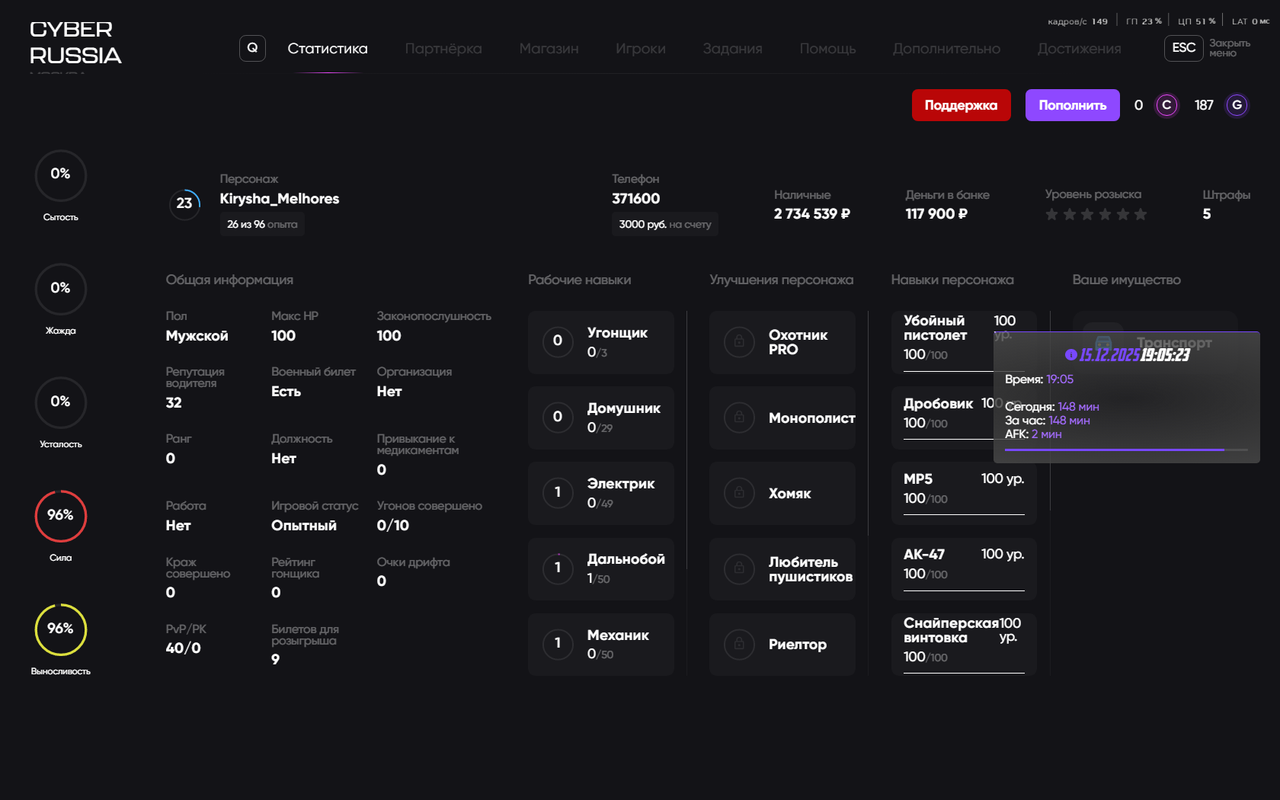This screenshot has height=800, width=1280.
Task: Click the Сегодня: 148 мин line
Action: click(x=1053, y=407)
